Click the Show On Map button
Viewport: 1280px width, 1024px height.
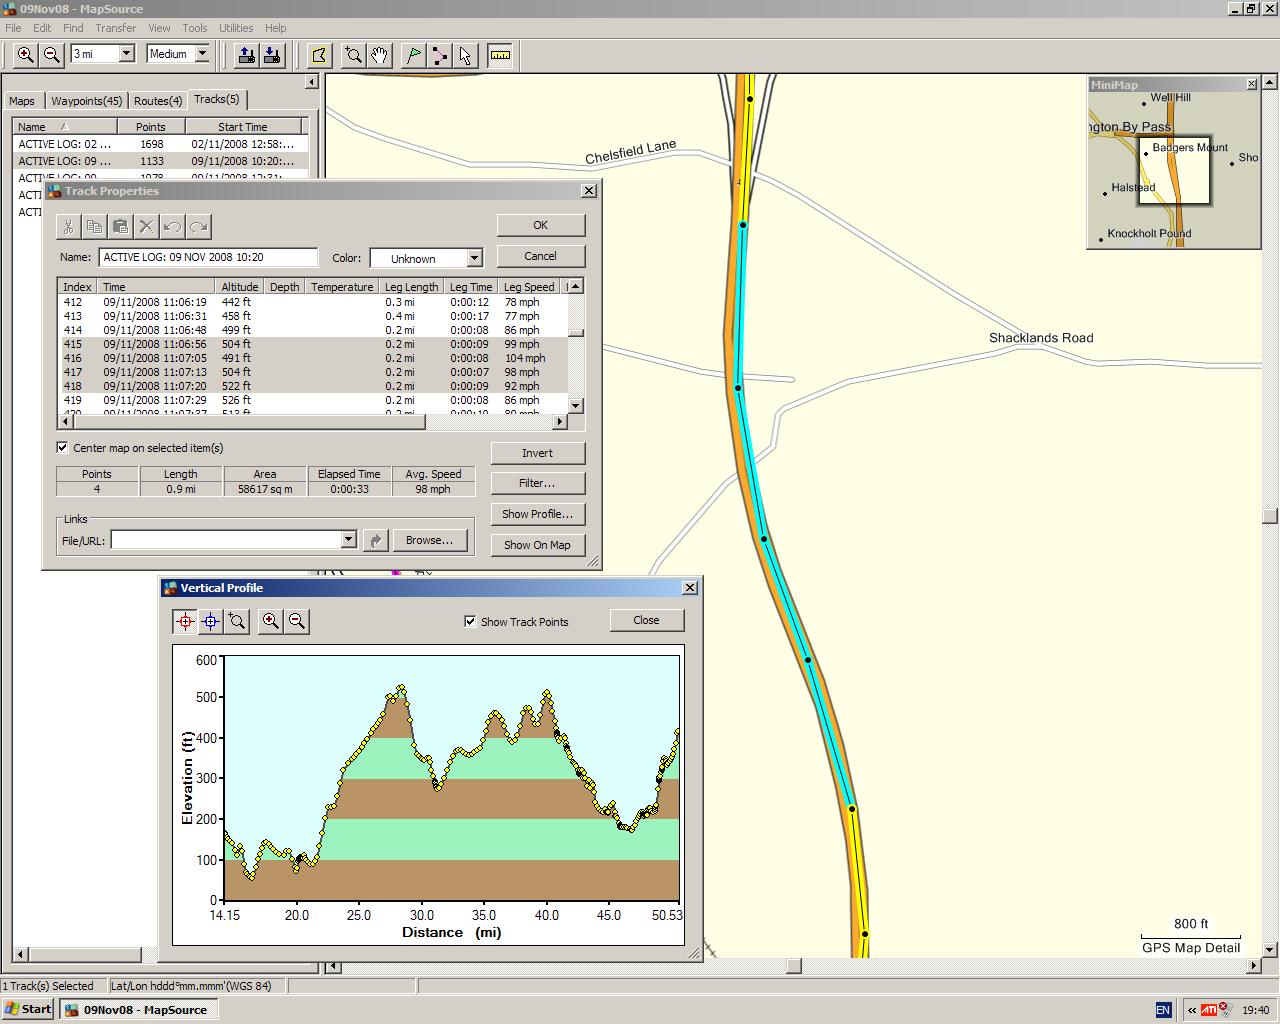[537, 545]
